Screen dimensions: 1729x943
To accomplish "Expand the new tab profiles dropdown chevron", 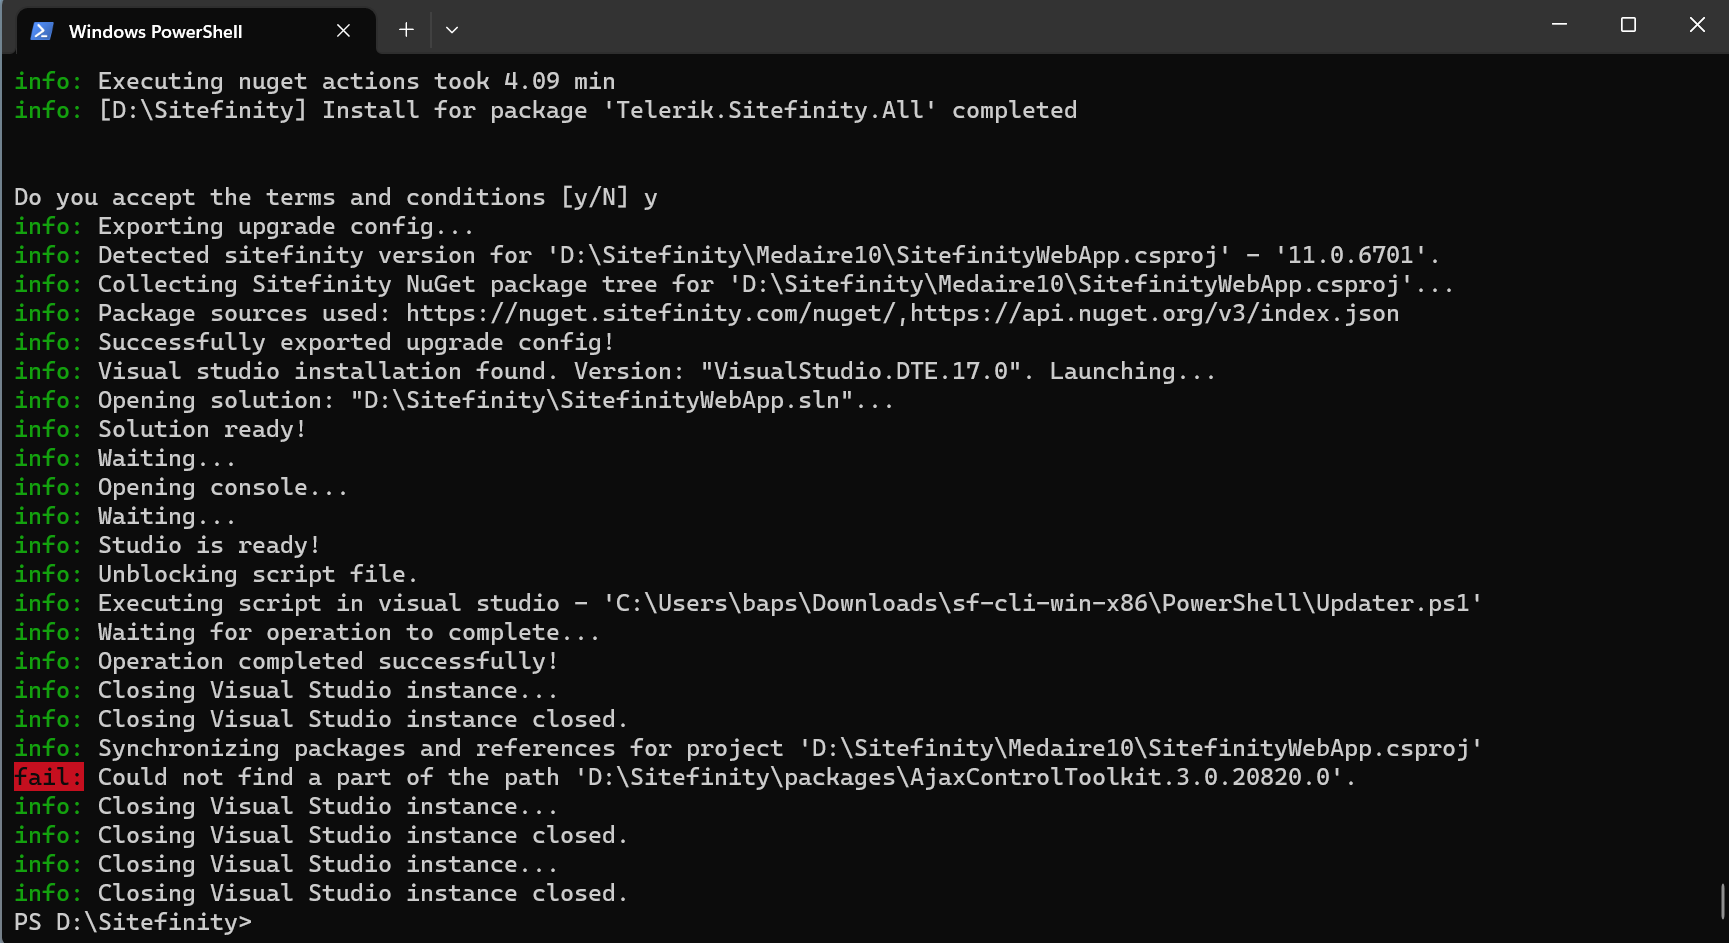I will tap(452, 30).
